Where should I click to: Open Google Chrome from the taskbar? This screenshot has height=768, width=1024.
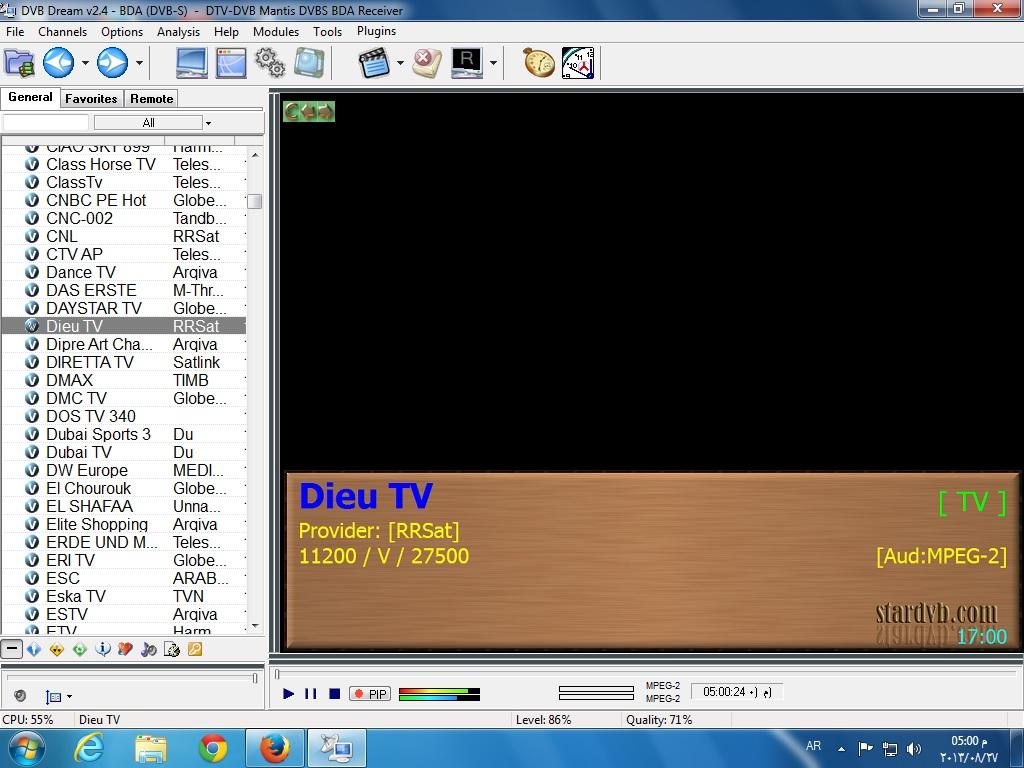click(x=213, y=748)
